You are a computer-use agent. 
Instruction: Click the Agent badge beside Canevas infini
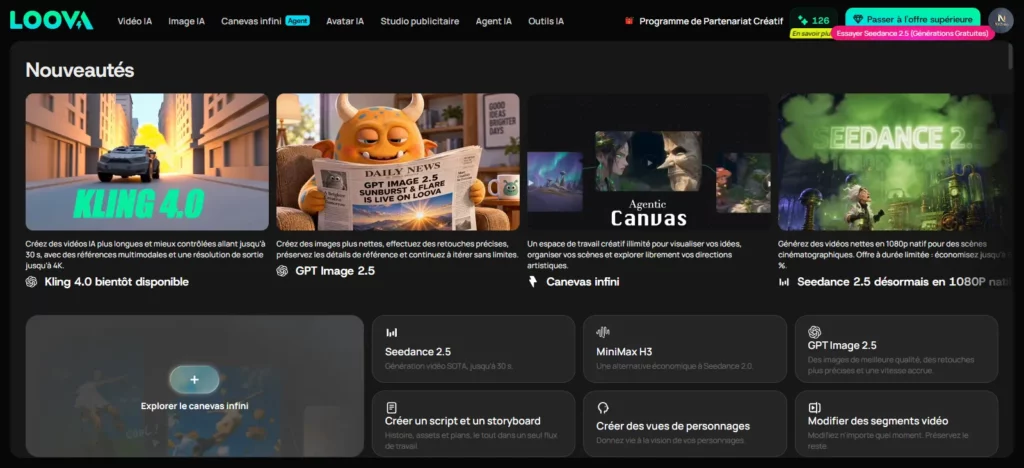(298, 21)
